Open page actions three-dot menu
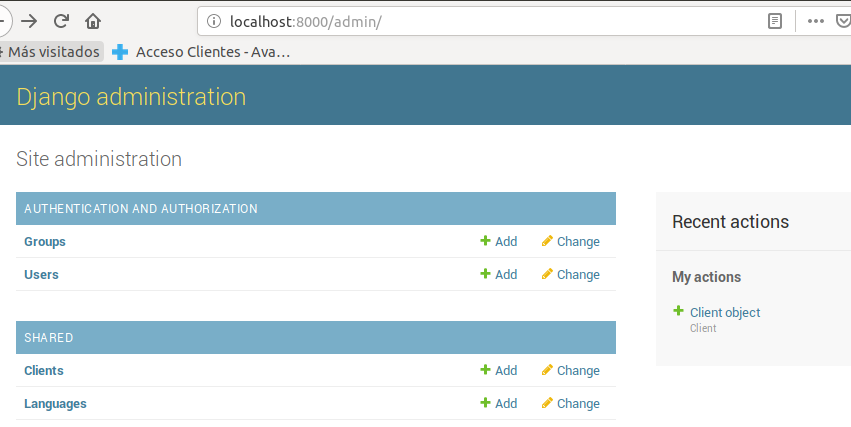Screen dimensions: 851x427 [816, 21]
